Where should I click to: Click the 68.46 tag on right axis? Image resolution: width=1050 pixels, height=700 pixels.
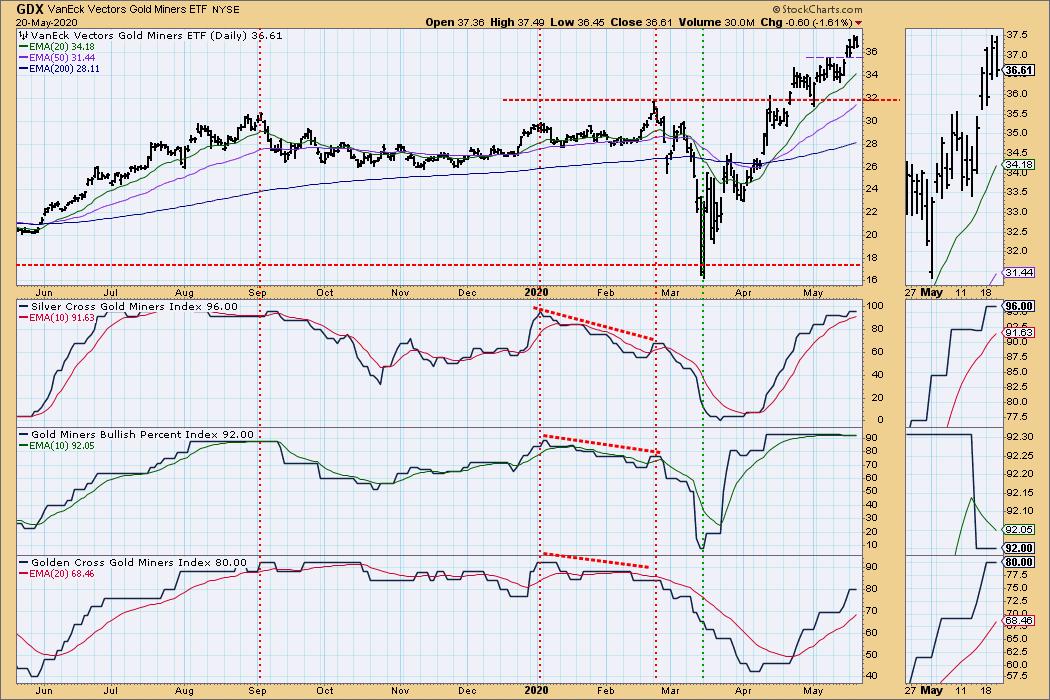(1019, 621)
